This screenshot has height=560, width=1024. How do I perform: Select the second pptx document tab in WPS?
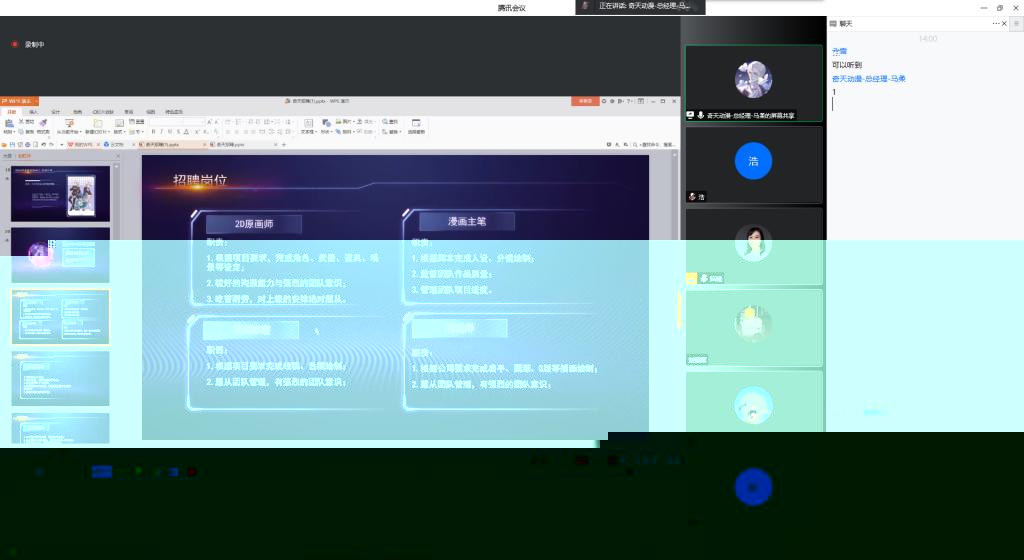click(243, 144)
